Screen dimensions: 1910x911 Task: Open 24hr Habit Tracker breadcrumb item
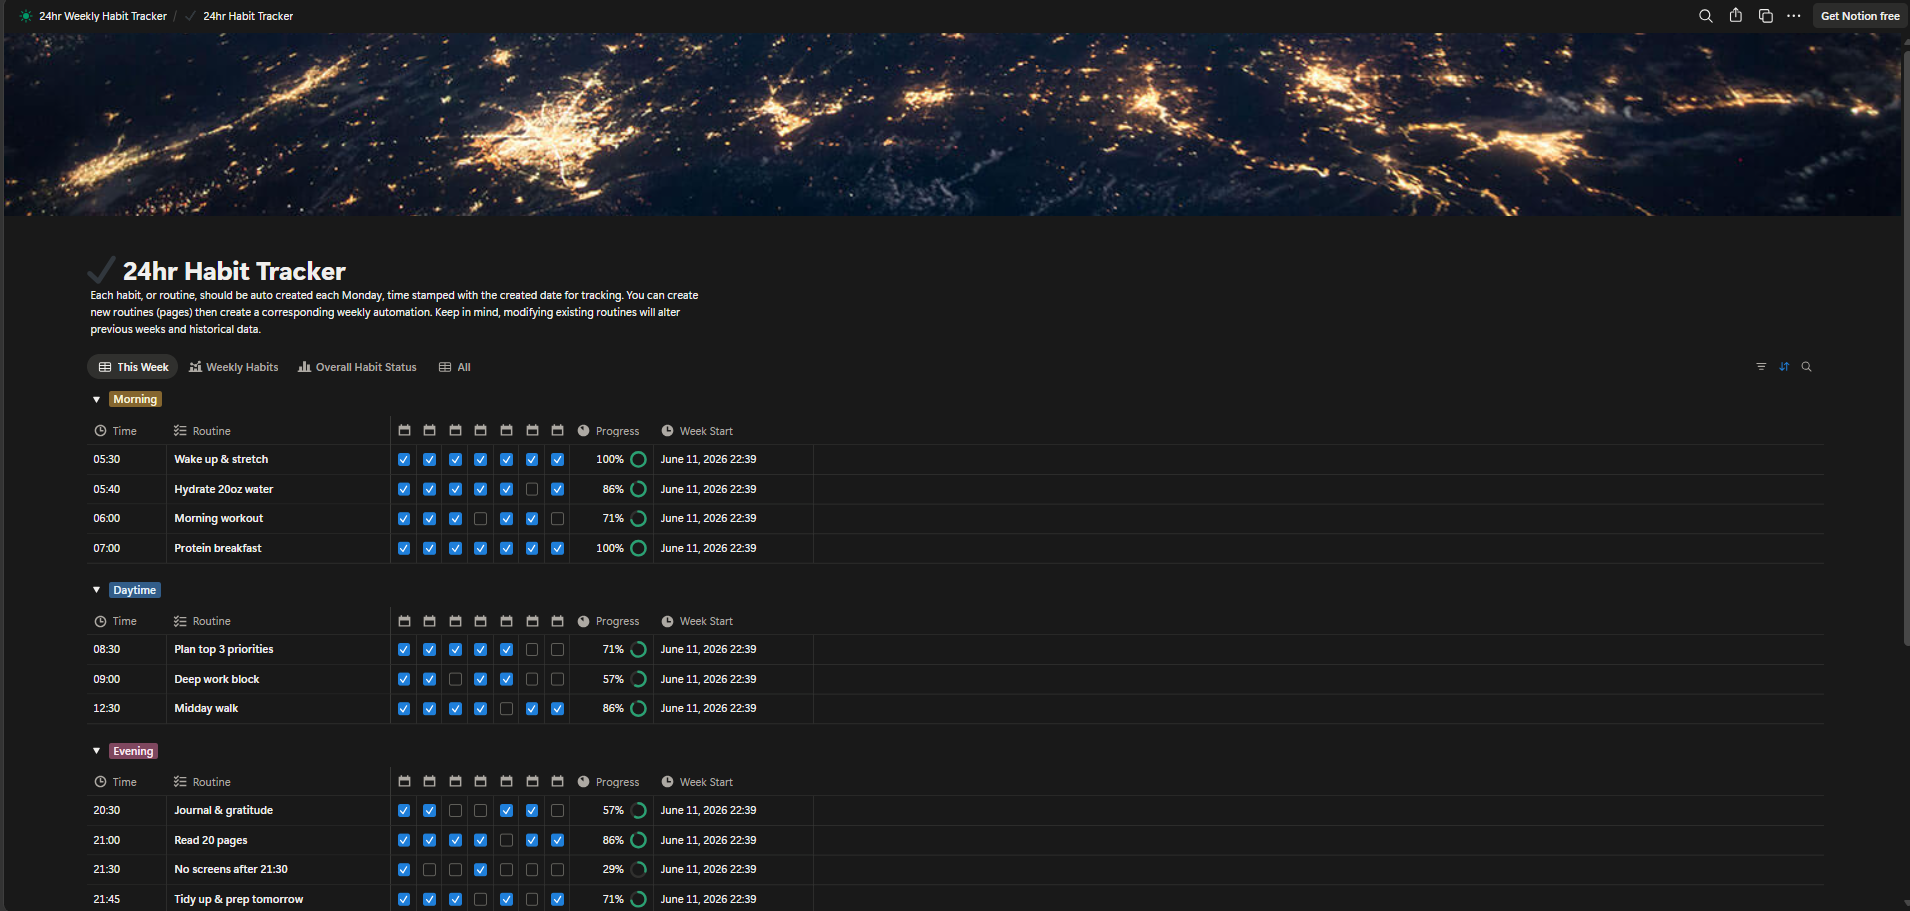pyautogui.click(x=248, y=16)
